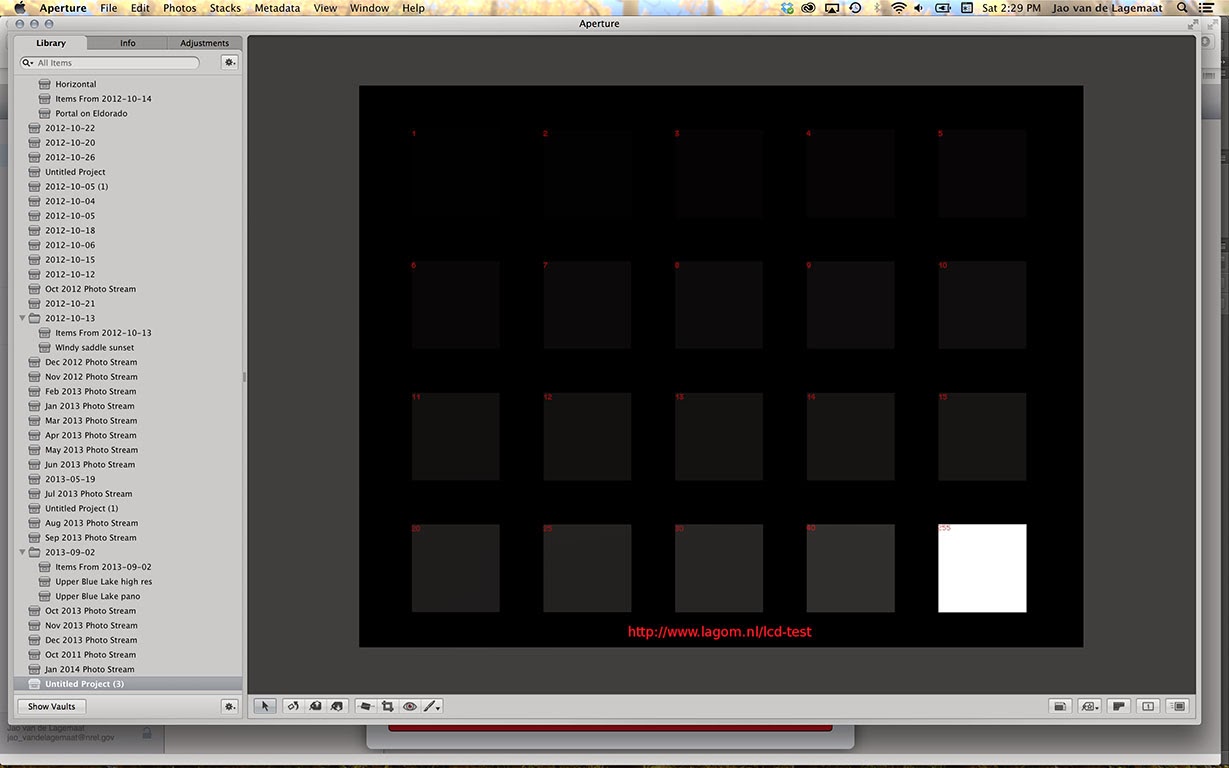Select Untitled Project (3) highlighted row
Screen dimensions: 1229x768
click(128, 684)
